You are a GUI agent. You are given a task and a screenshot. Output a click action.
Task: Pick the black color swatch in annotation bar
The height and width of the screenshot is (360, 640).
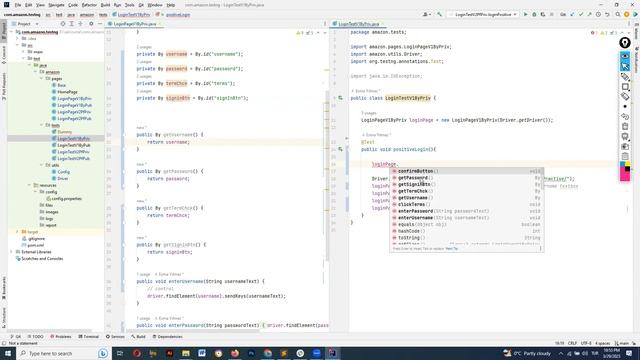point(627,169)
